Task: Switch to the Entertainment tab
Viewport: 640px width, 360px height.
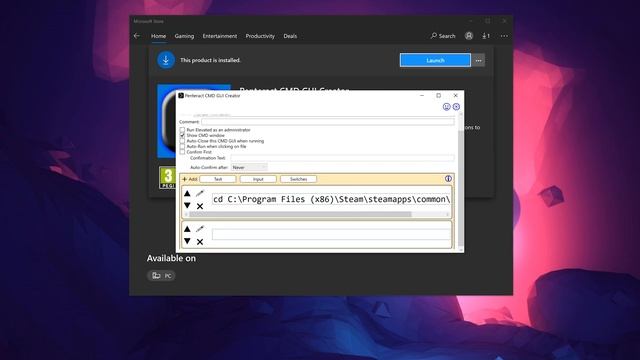Action: (220, 36)
